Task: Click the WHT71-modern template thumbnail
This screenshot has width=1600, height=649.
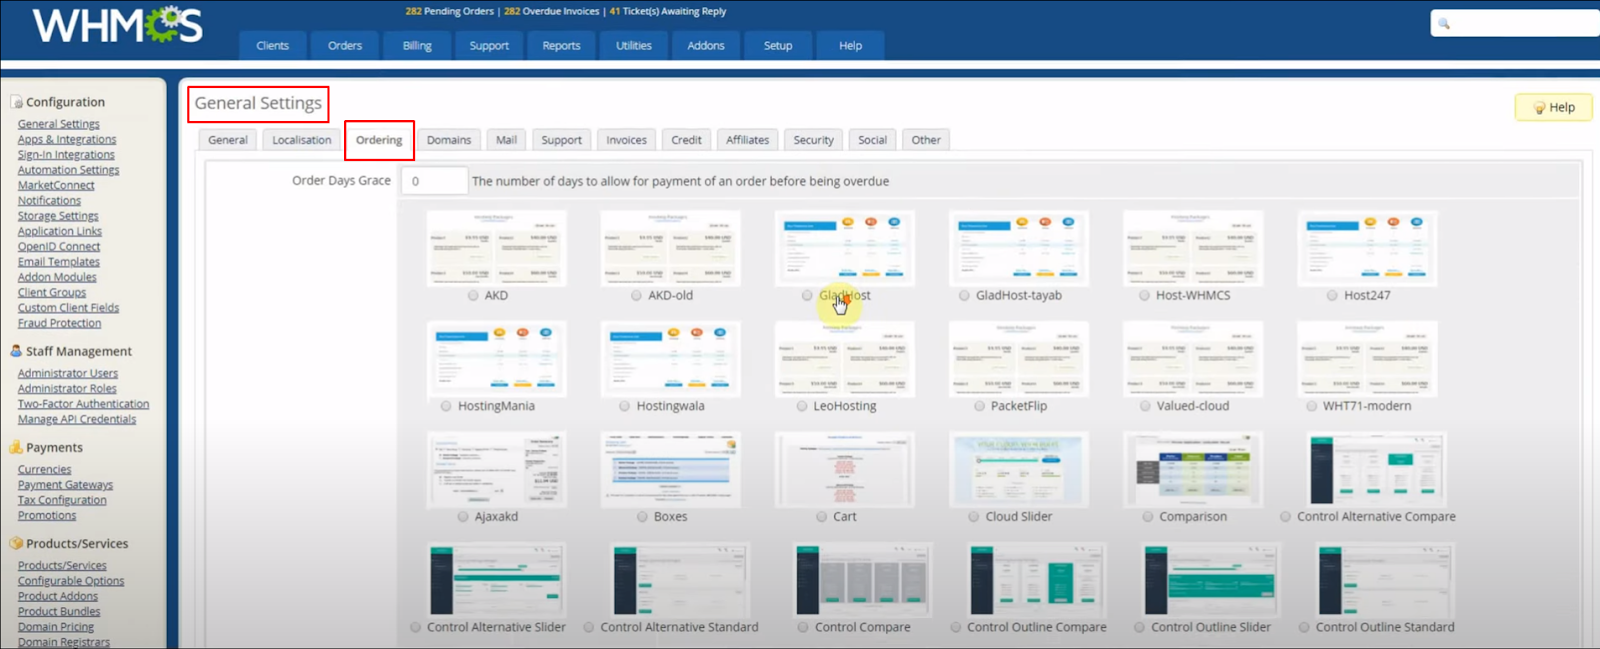Action: pyautogui.click(x=1367, y=359)
